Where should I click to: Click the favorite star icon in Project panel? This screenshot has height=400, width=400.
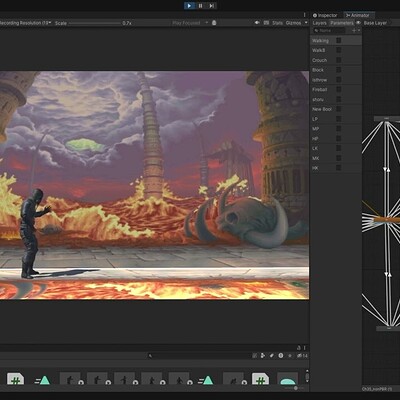(289, 356)
